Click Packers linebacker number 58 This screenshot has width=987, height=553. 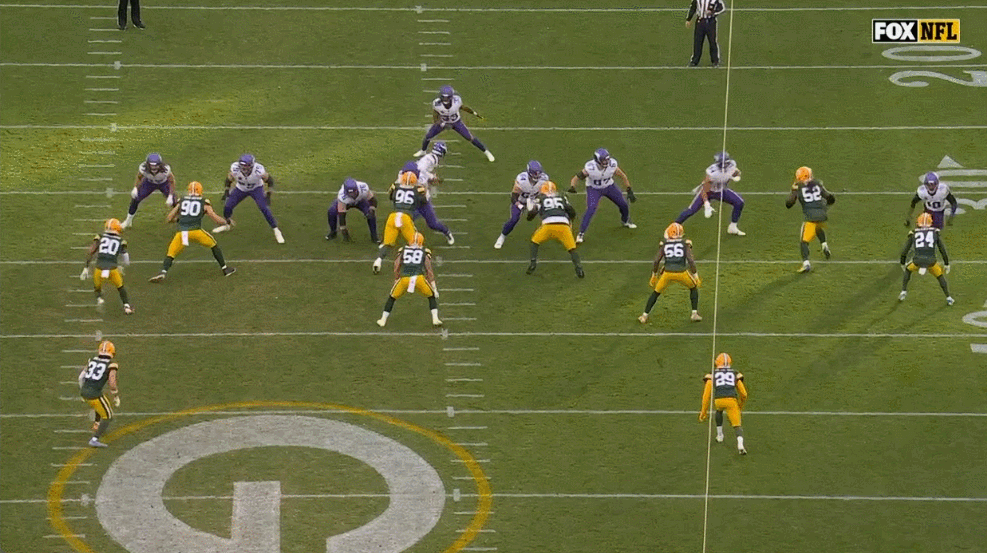click(412, 279)
